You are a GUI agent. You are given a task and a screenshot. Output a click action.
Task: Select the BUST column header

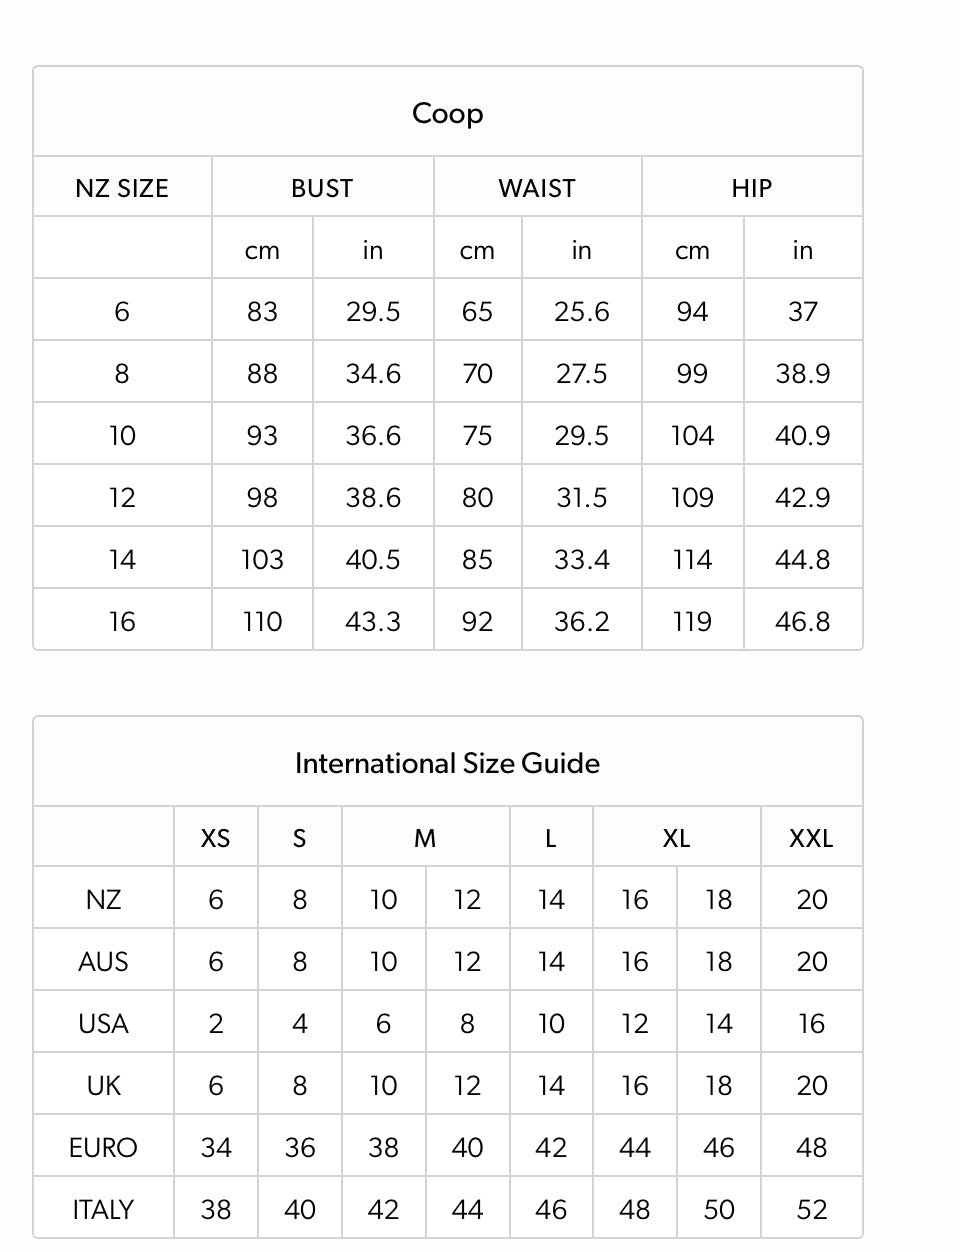click(322, 188)
